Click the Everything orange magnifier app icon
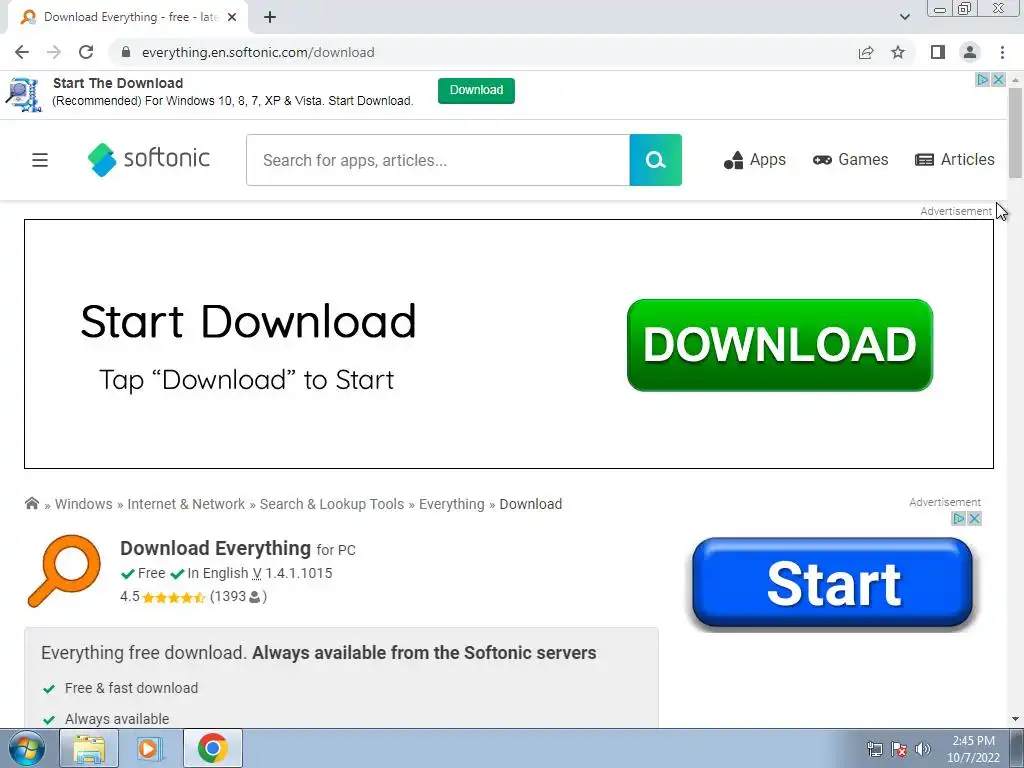1024x768 pixels. coord(64,571)
